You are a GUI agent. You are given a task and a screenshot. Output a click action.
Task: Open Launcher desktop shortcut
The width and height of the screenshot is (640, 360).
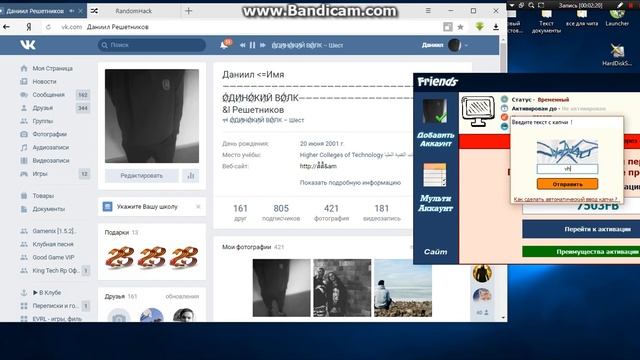click(617, 17)
